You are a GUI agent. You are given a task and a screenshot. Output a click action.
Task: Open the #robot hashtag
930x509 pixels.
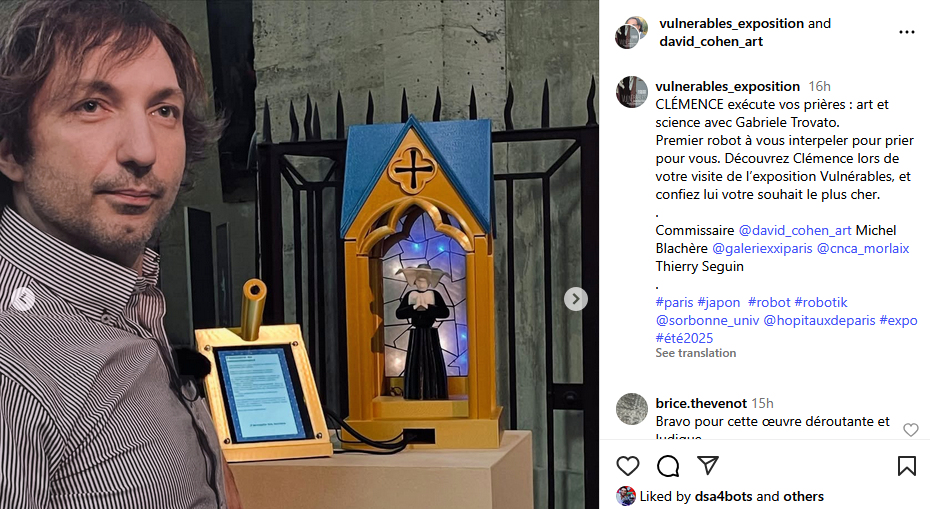(x=769, y=303)
